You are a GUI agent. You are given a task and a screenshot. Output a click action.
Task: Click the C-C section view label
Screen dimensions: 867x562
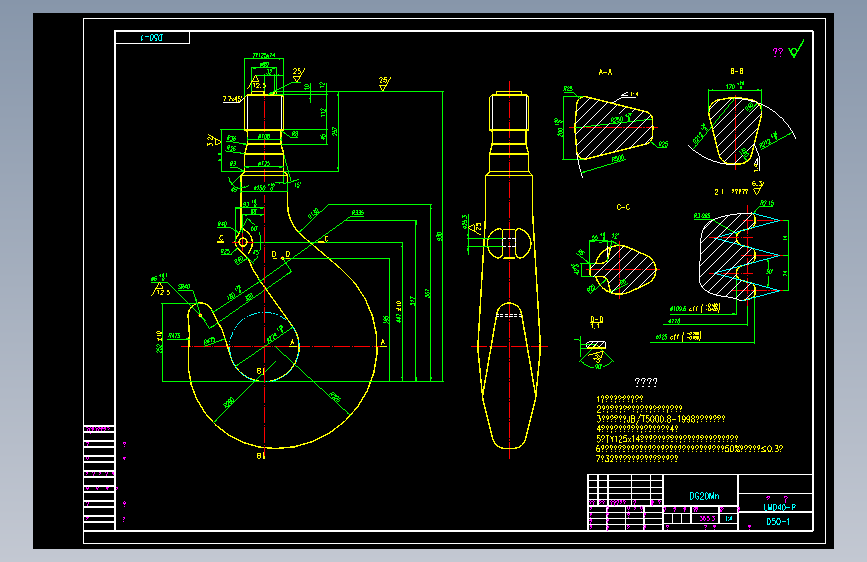click(623, 207)
